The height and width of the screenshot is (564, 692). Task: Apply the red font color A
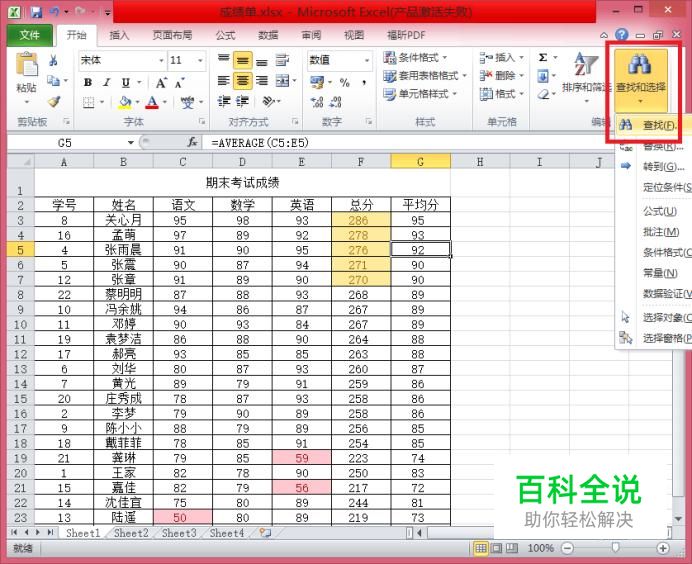[x=152, y=102]
